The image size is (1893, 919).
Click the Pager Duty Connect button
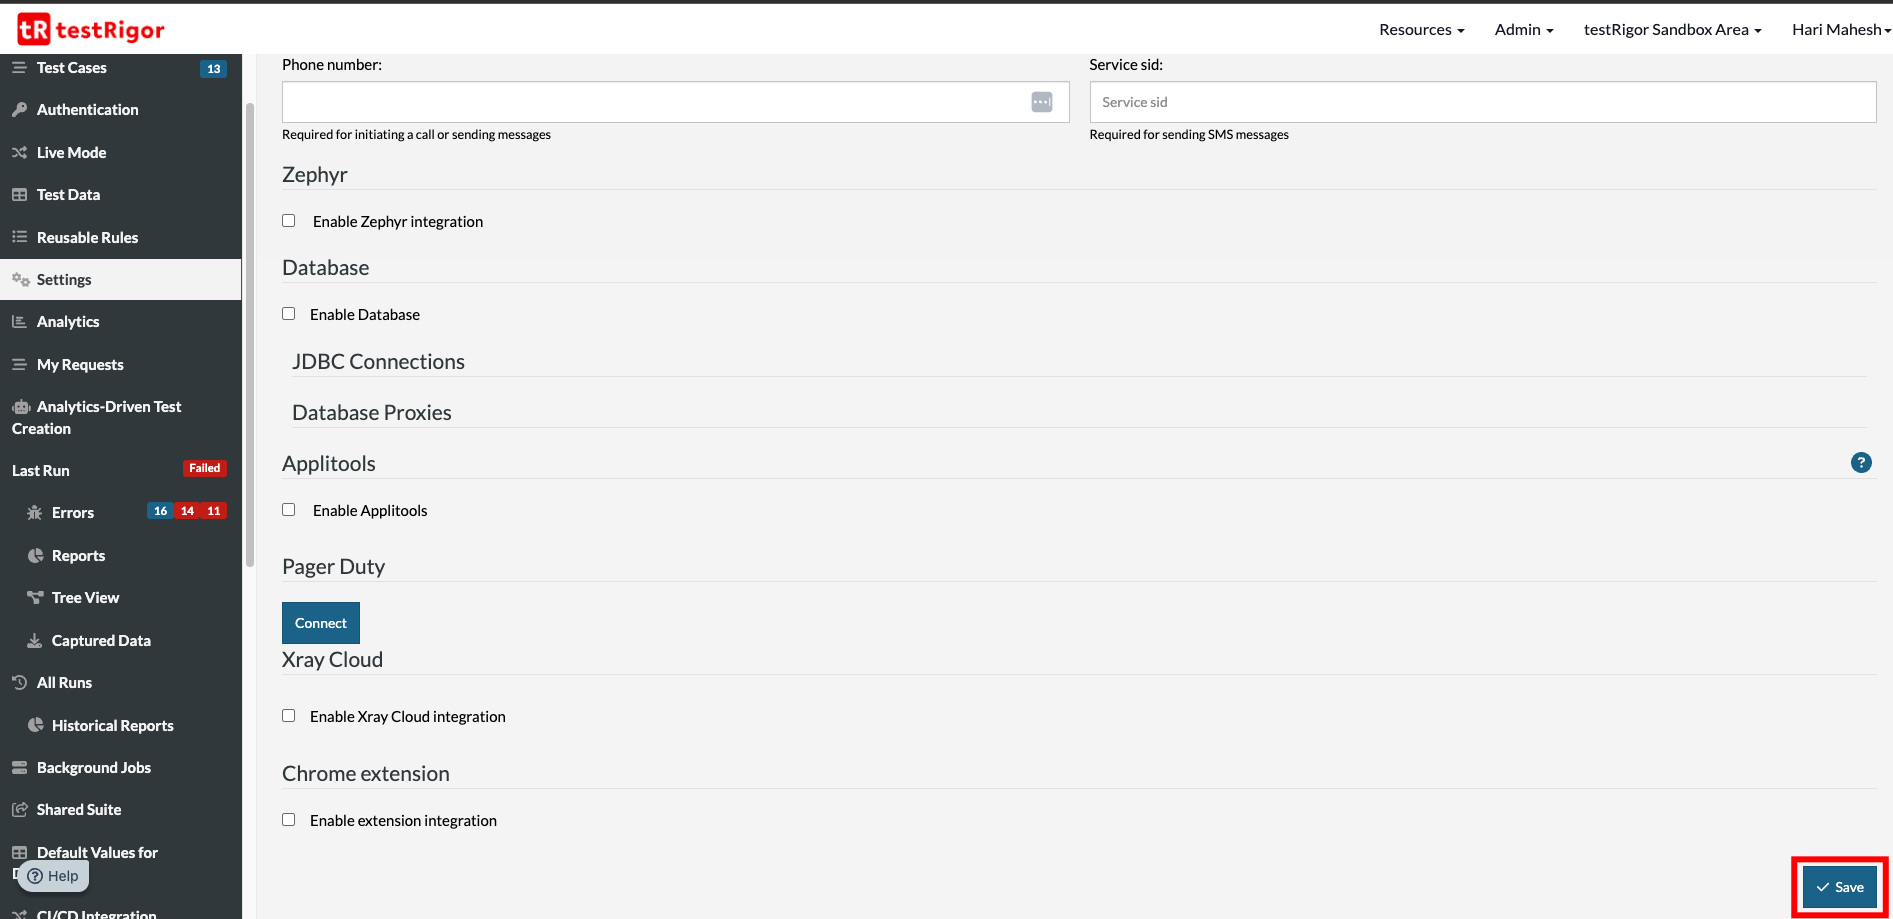coord(321,623)
